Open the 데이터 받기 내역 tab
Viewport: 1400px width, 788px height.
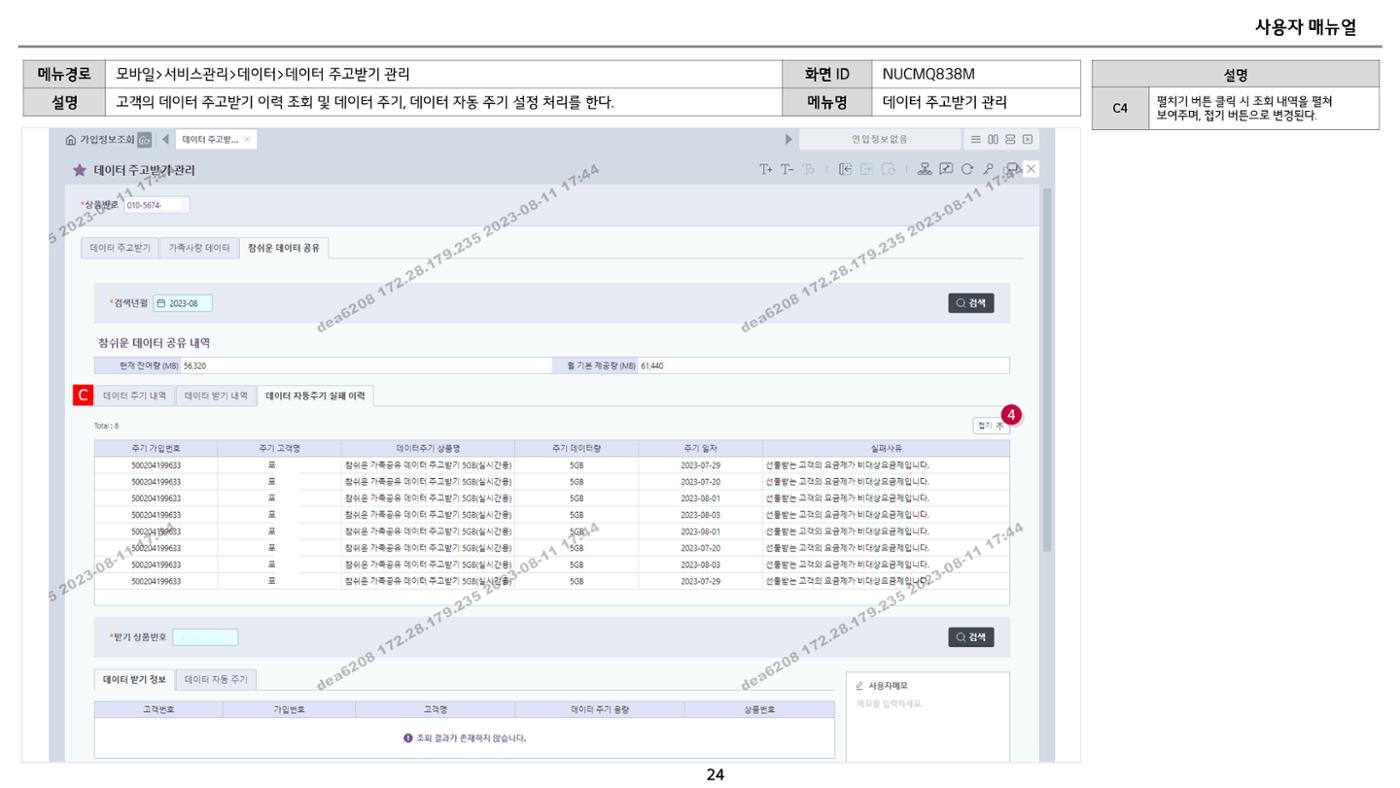click(x=216, y=396)
